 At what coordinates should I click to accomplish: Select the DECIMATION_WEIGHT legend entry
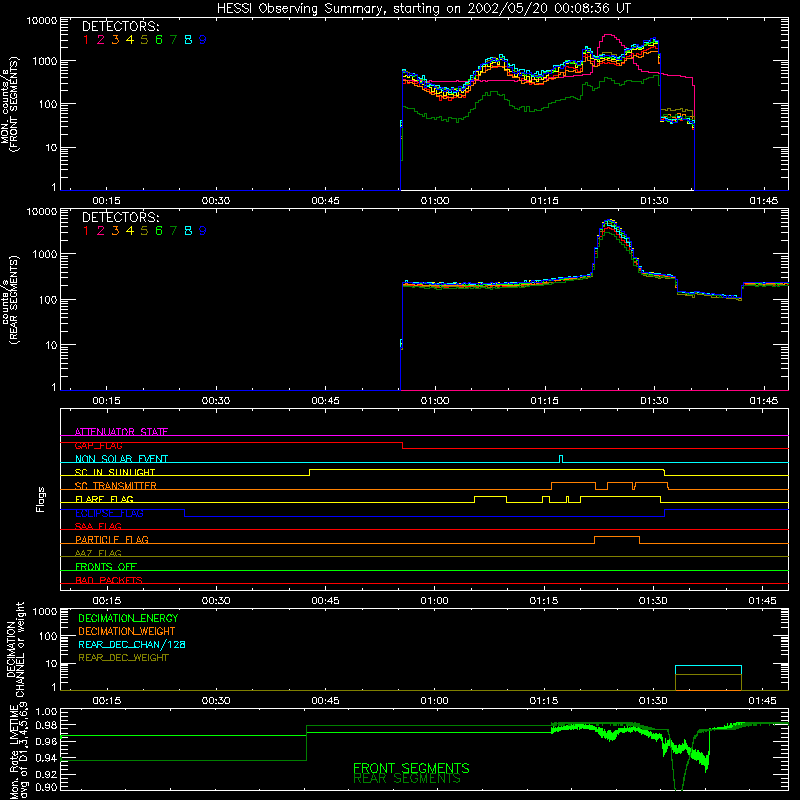pos(127,631)
